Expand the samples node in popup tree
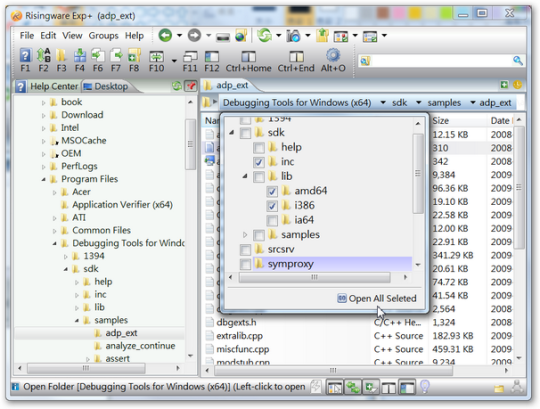 pos(245,234)
